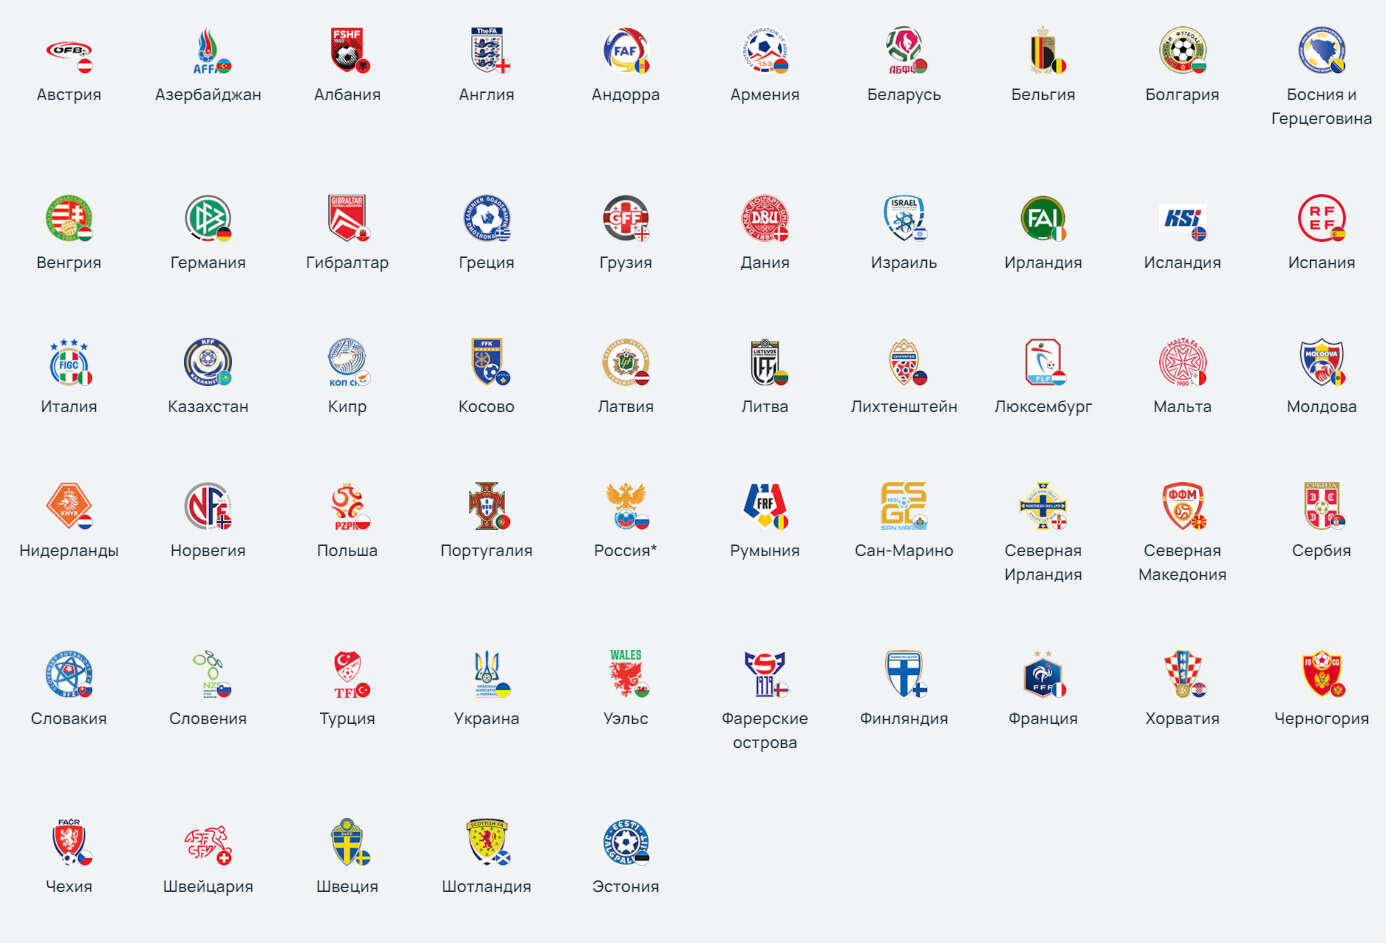Click the Croatia (Хорватия) checkered crest

click(x=1183, y=675)
